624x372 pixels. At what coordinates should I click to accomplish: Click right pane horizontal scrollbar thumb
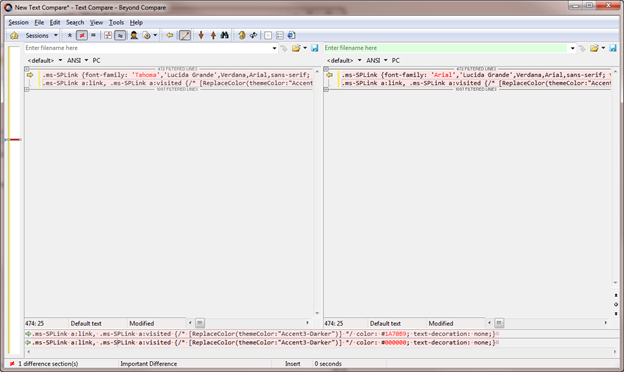pos(499,323)
